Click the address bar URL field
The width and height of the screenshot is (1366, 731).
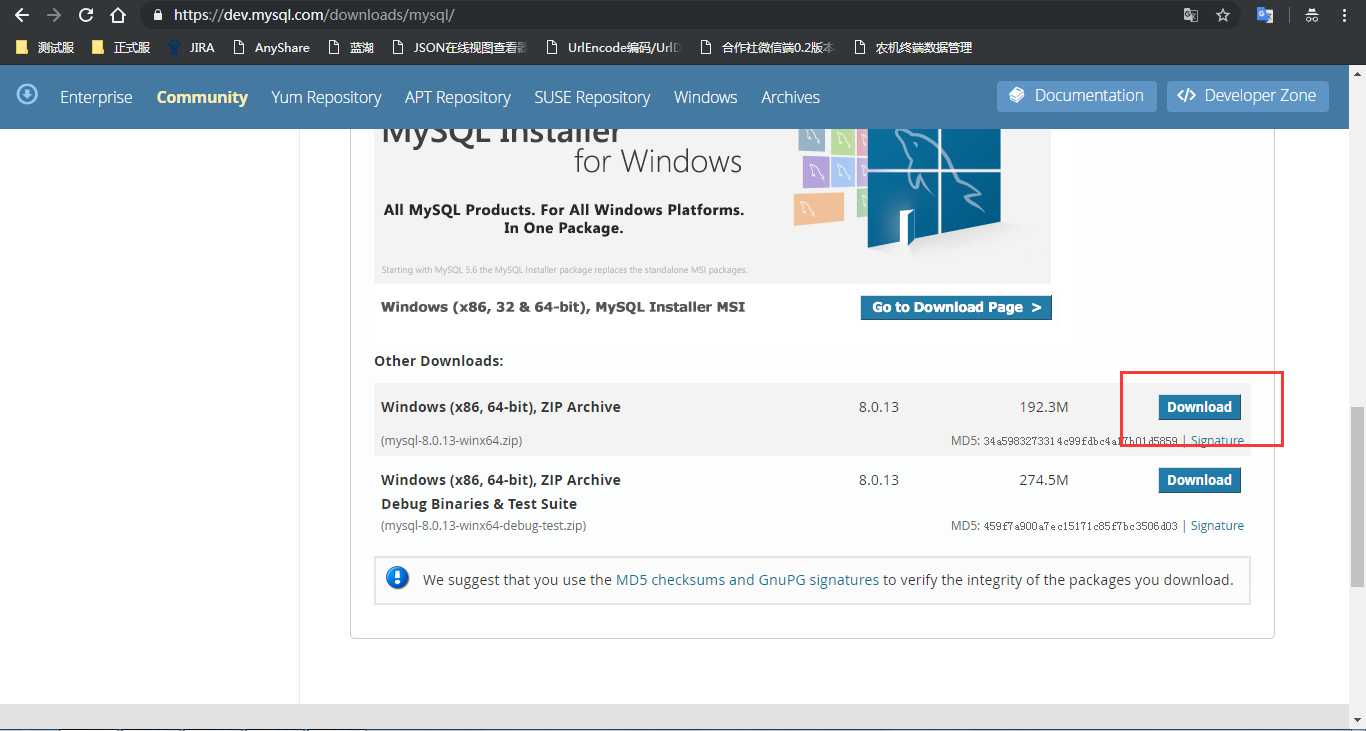click(x=660, y=15)
